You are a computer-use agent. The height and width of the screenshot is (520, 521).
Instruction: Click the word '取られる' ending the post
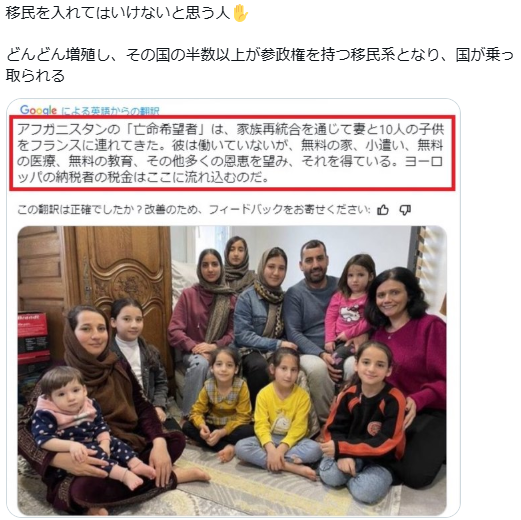(x=35, y=76)
